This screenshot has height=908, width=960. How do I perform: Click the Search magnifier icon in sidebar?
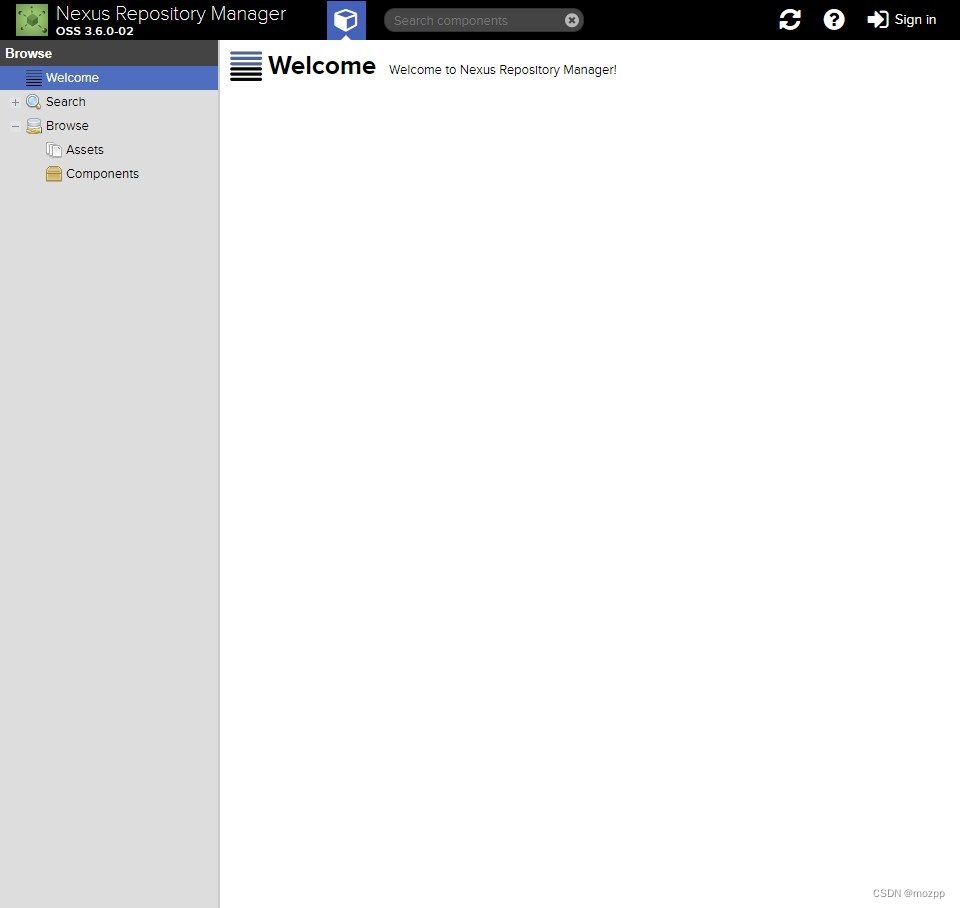click(34, 102)
